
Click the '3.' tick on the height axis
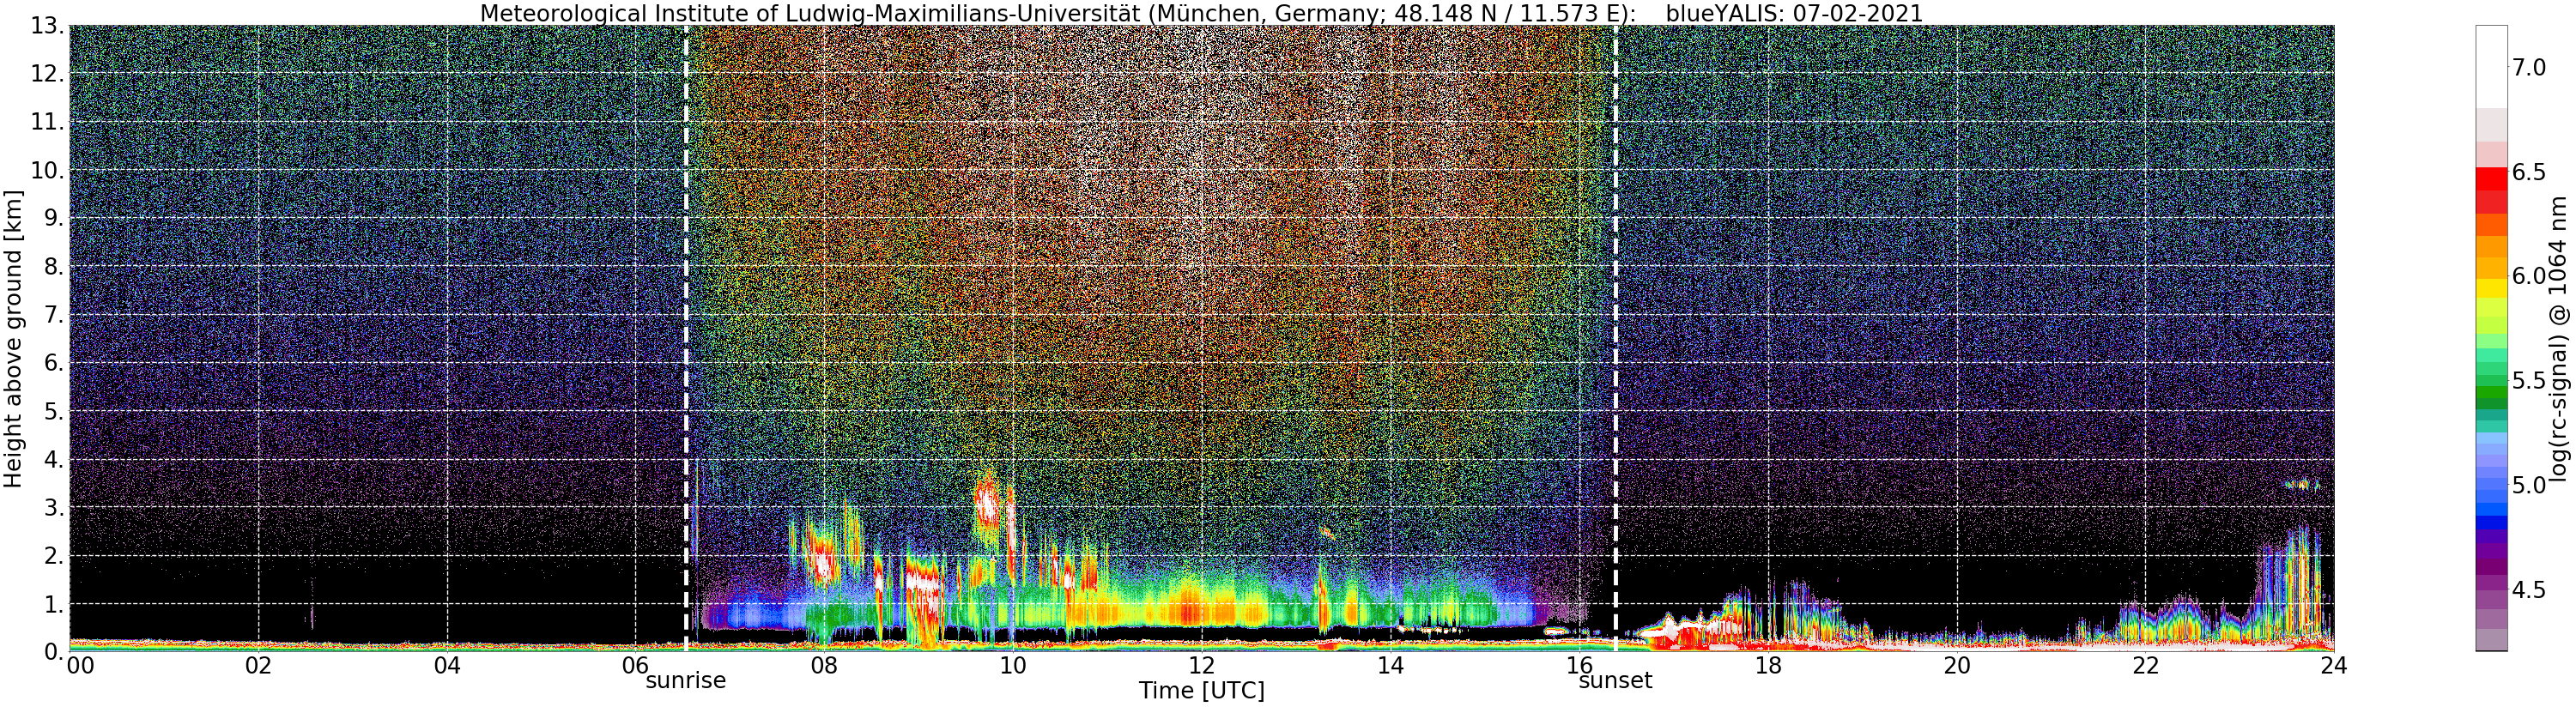(54, 507)
